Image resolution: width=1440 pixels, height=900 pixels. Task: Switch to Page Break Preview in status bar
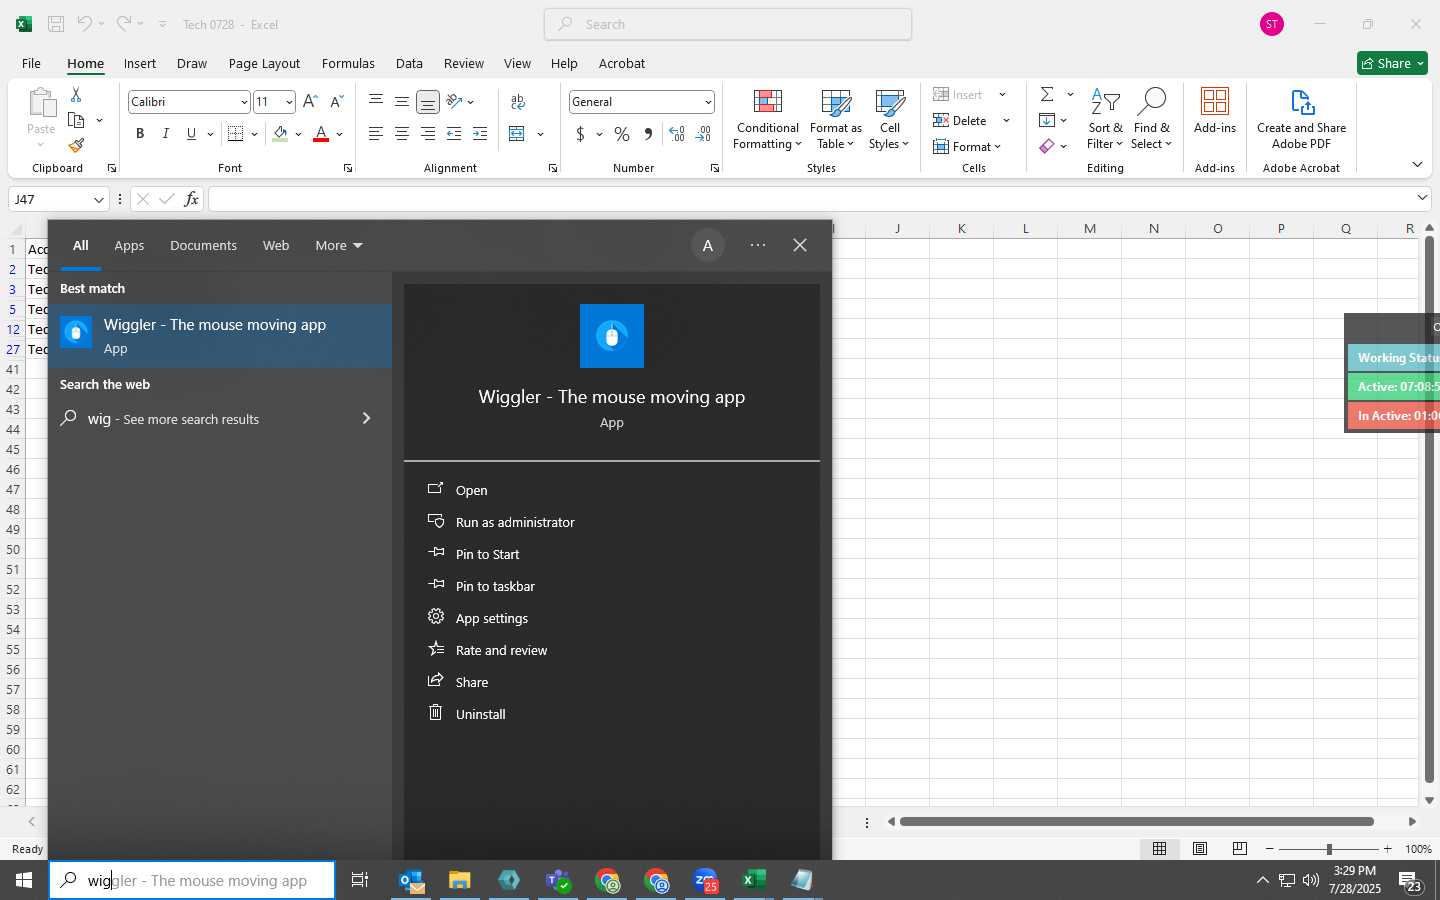click(x=1240, y=848)
